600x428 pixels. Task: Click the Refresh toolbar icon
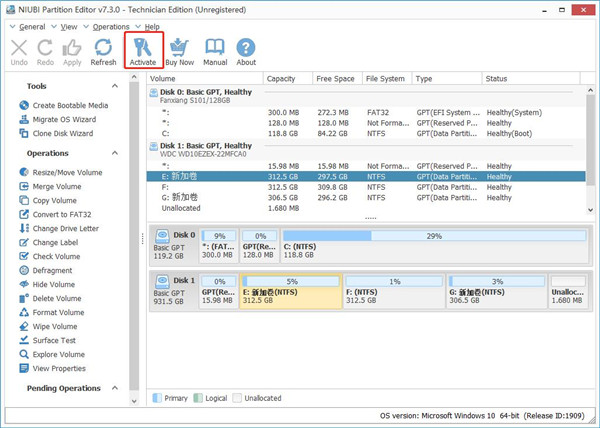[x=103, y=46]
